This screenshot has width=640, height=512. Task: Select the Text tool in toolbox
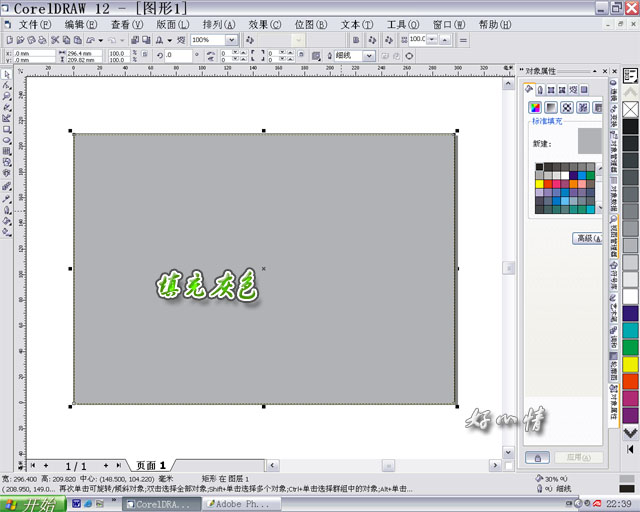click(x=7, y=173)
